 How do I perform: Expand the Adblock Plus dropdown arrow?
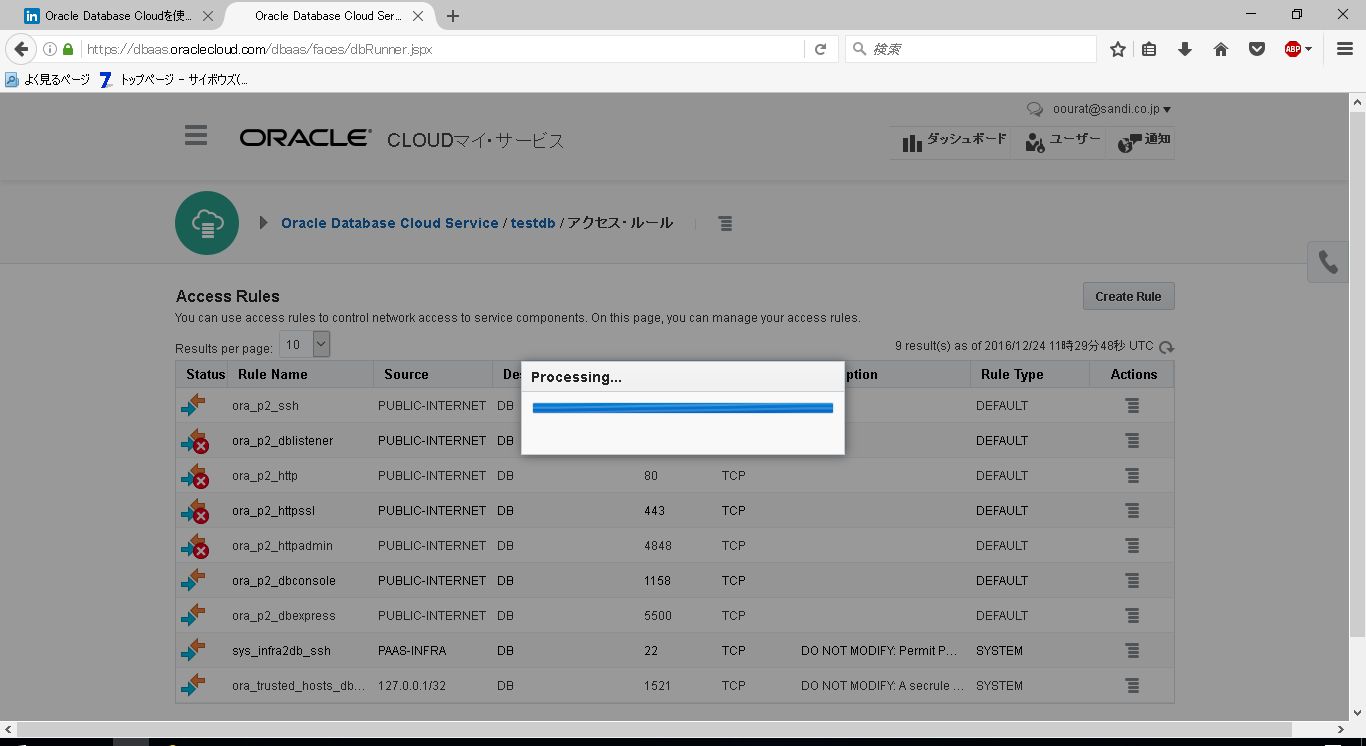tap(1308, 49)
